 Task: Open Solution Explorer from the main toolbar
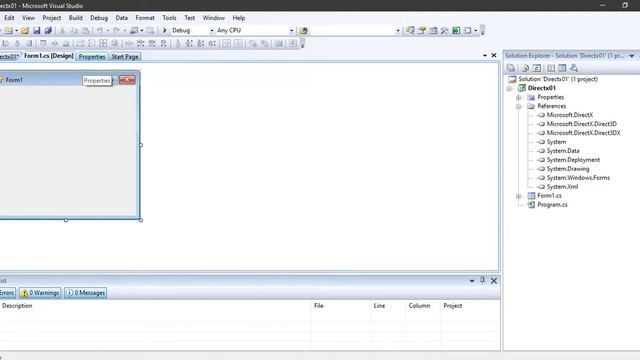point(410,31)
